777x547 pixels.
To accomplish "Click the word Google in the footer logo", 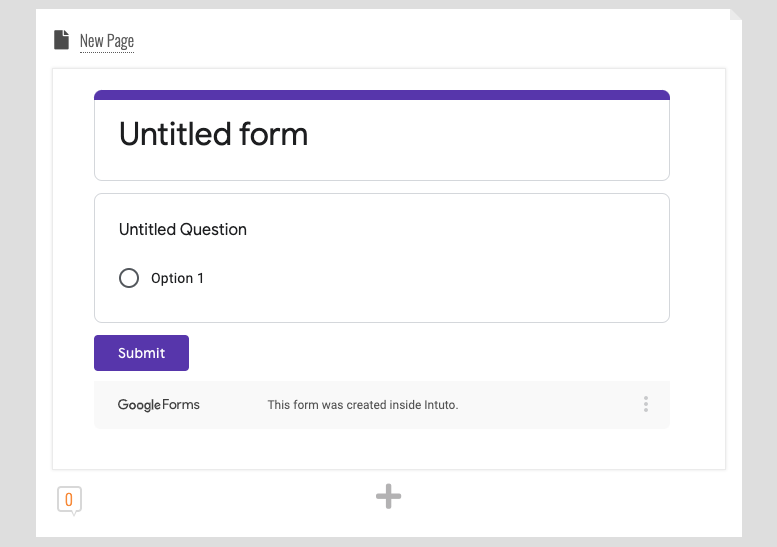I will (138, 405).
